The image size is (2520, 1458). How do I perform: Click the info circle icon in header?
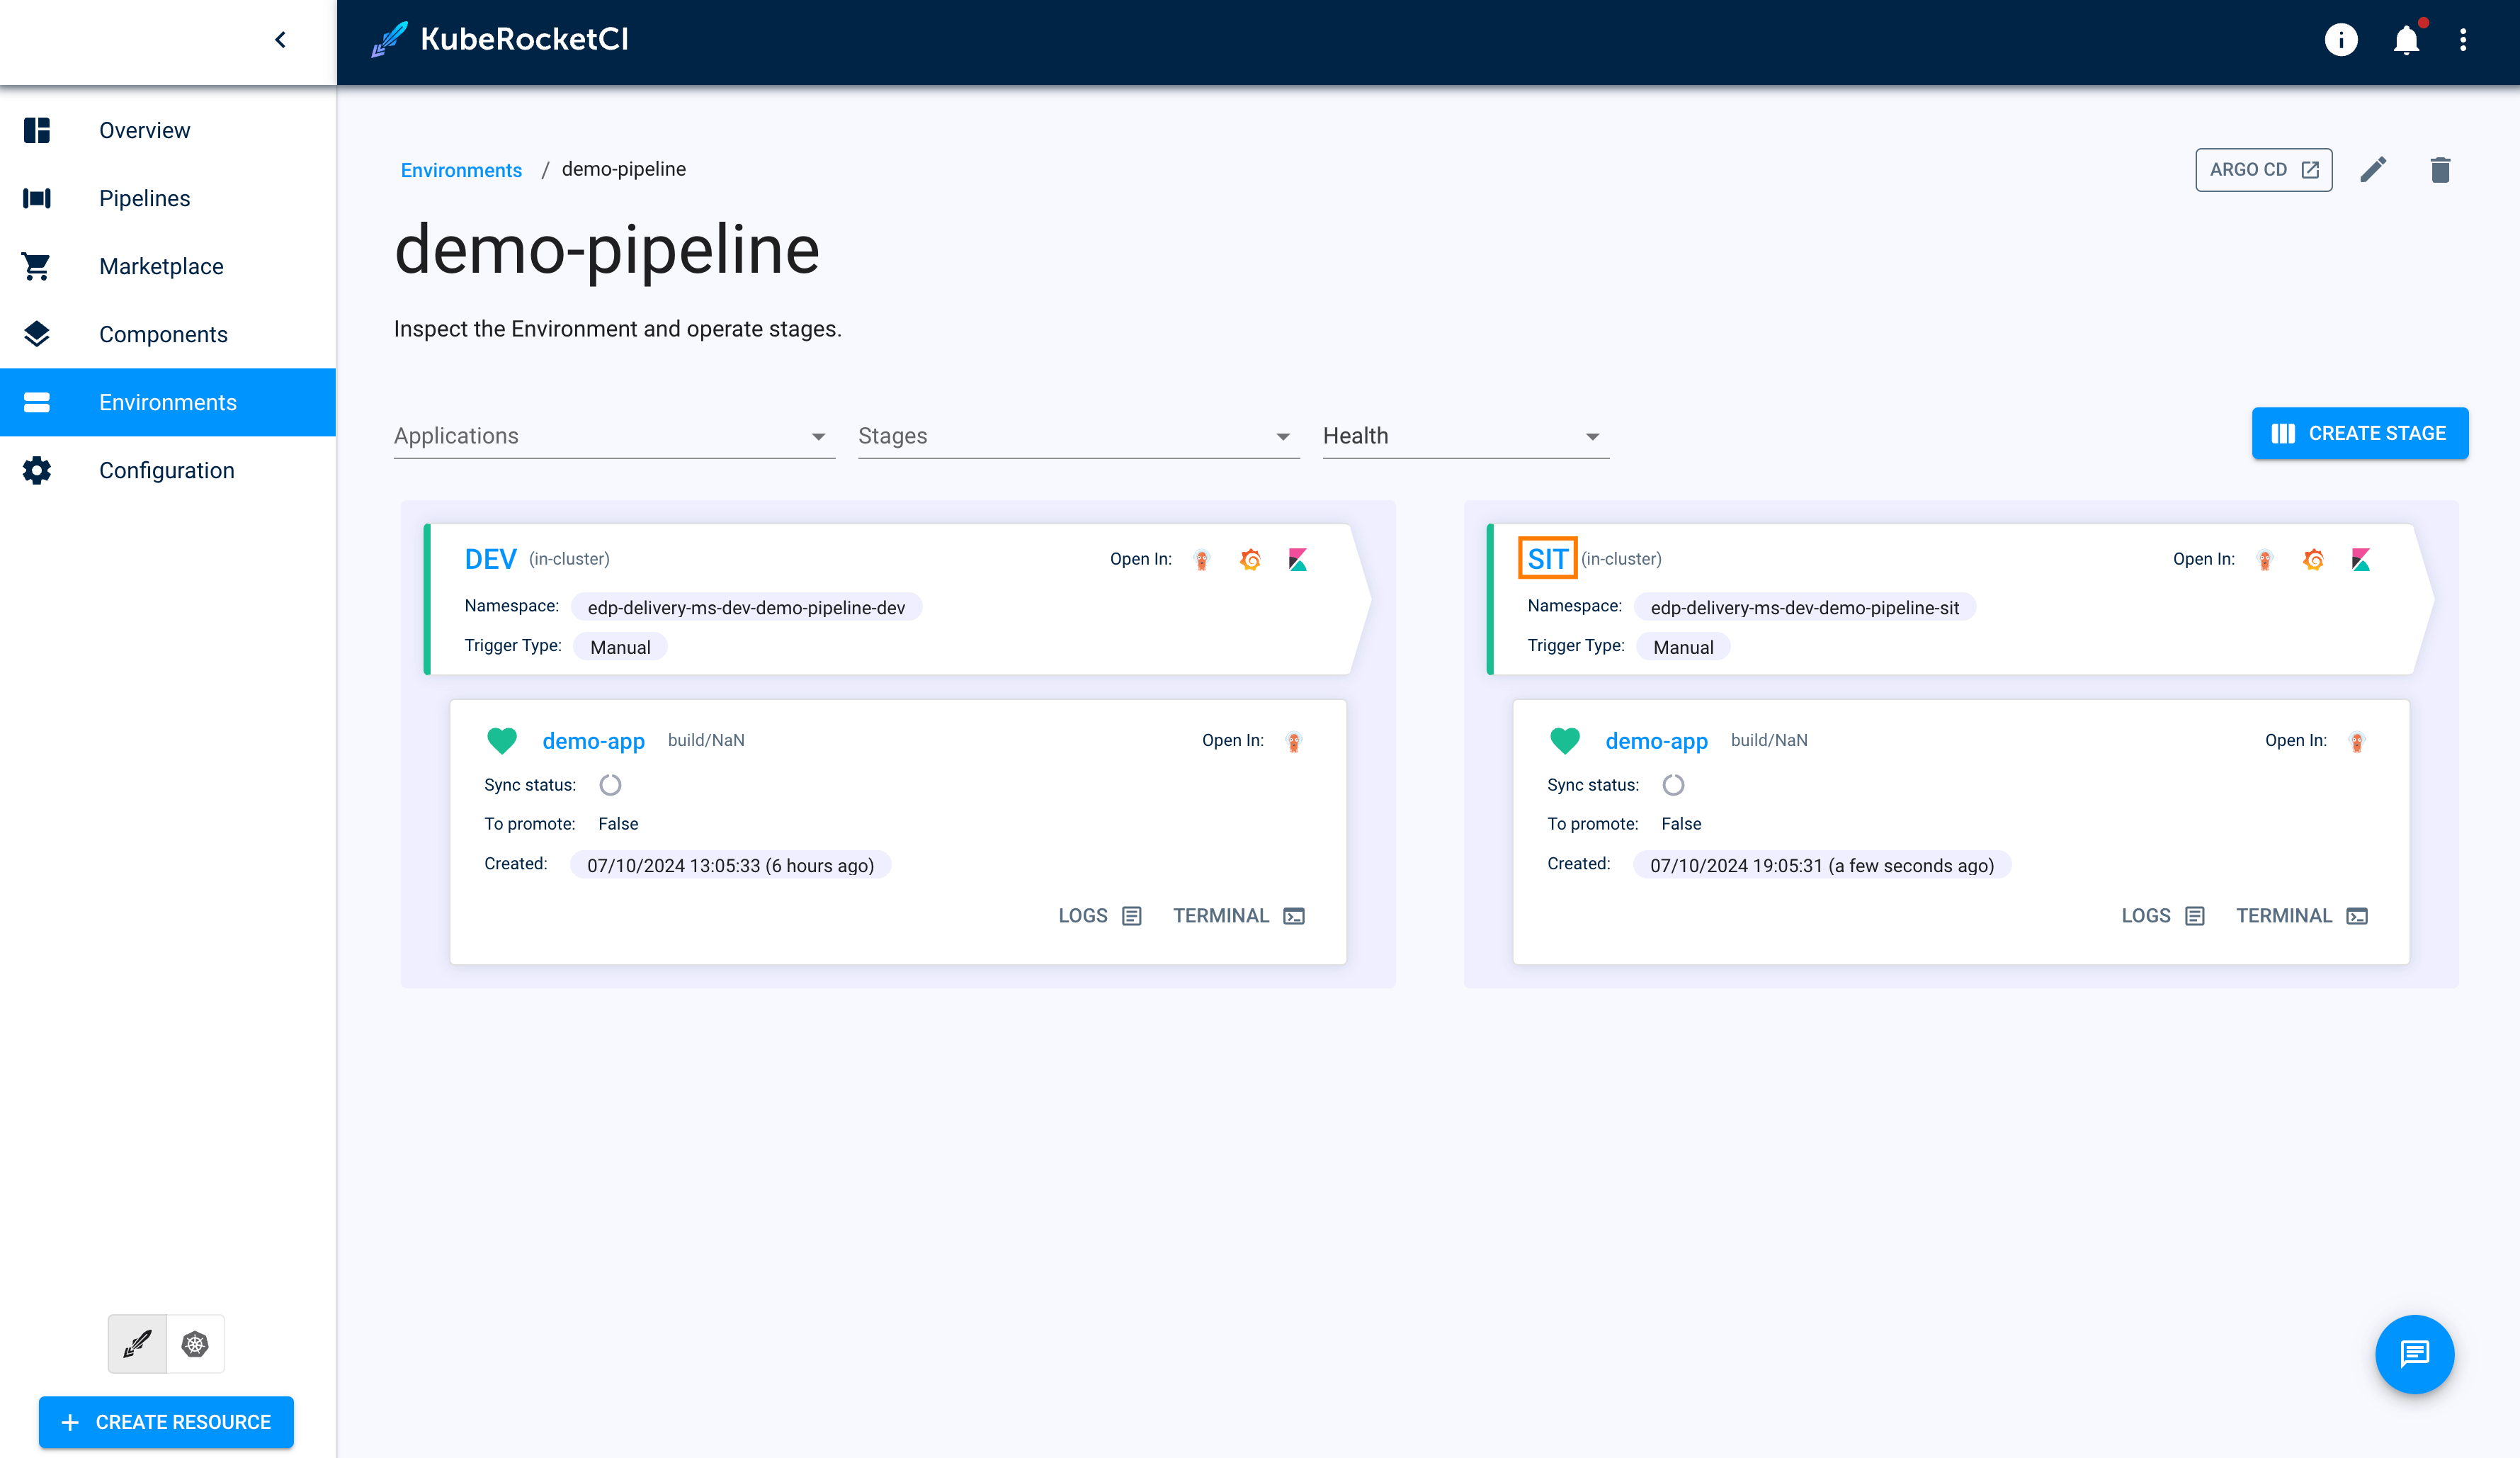[x=2343, y=40]
